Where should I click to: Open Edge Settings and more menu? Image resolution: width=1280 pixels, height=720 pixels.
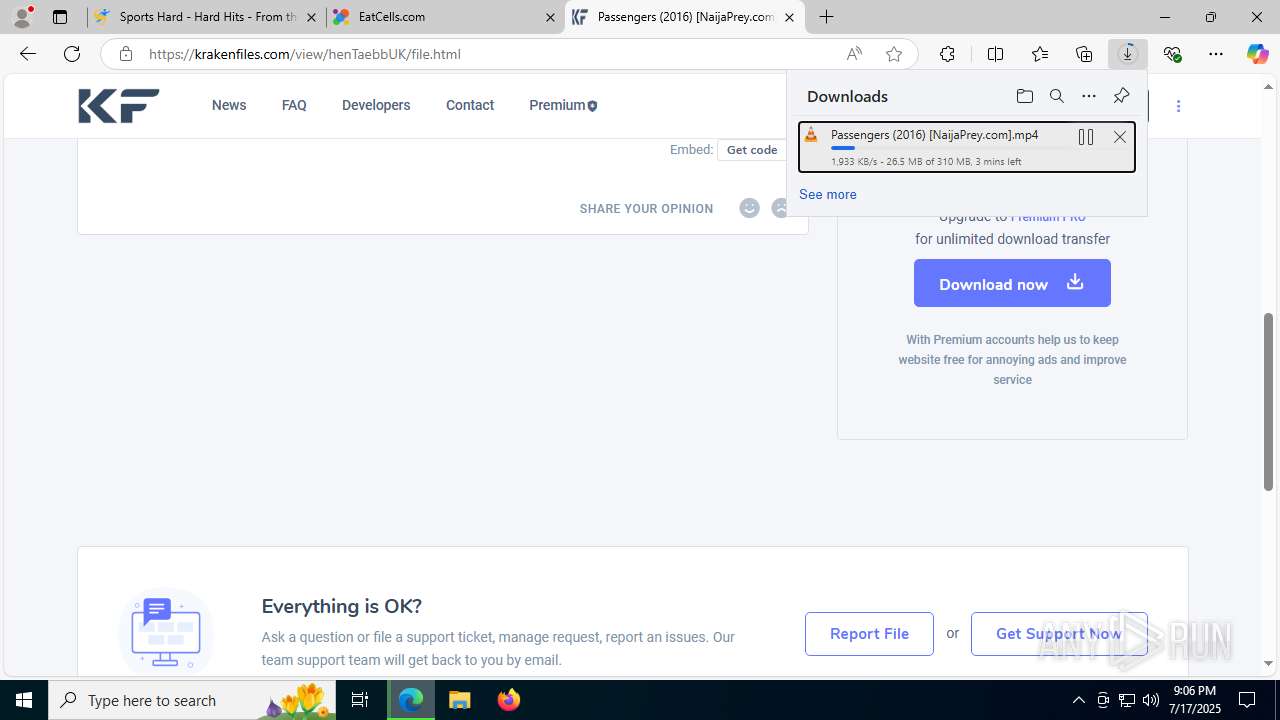(x=1216, y=54)
